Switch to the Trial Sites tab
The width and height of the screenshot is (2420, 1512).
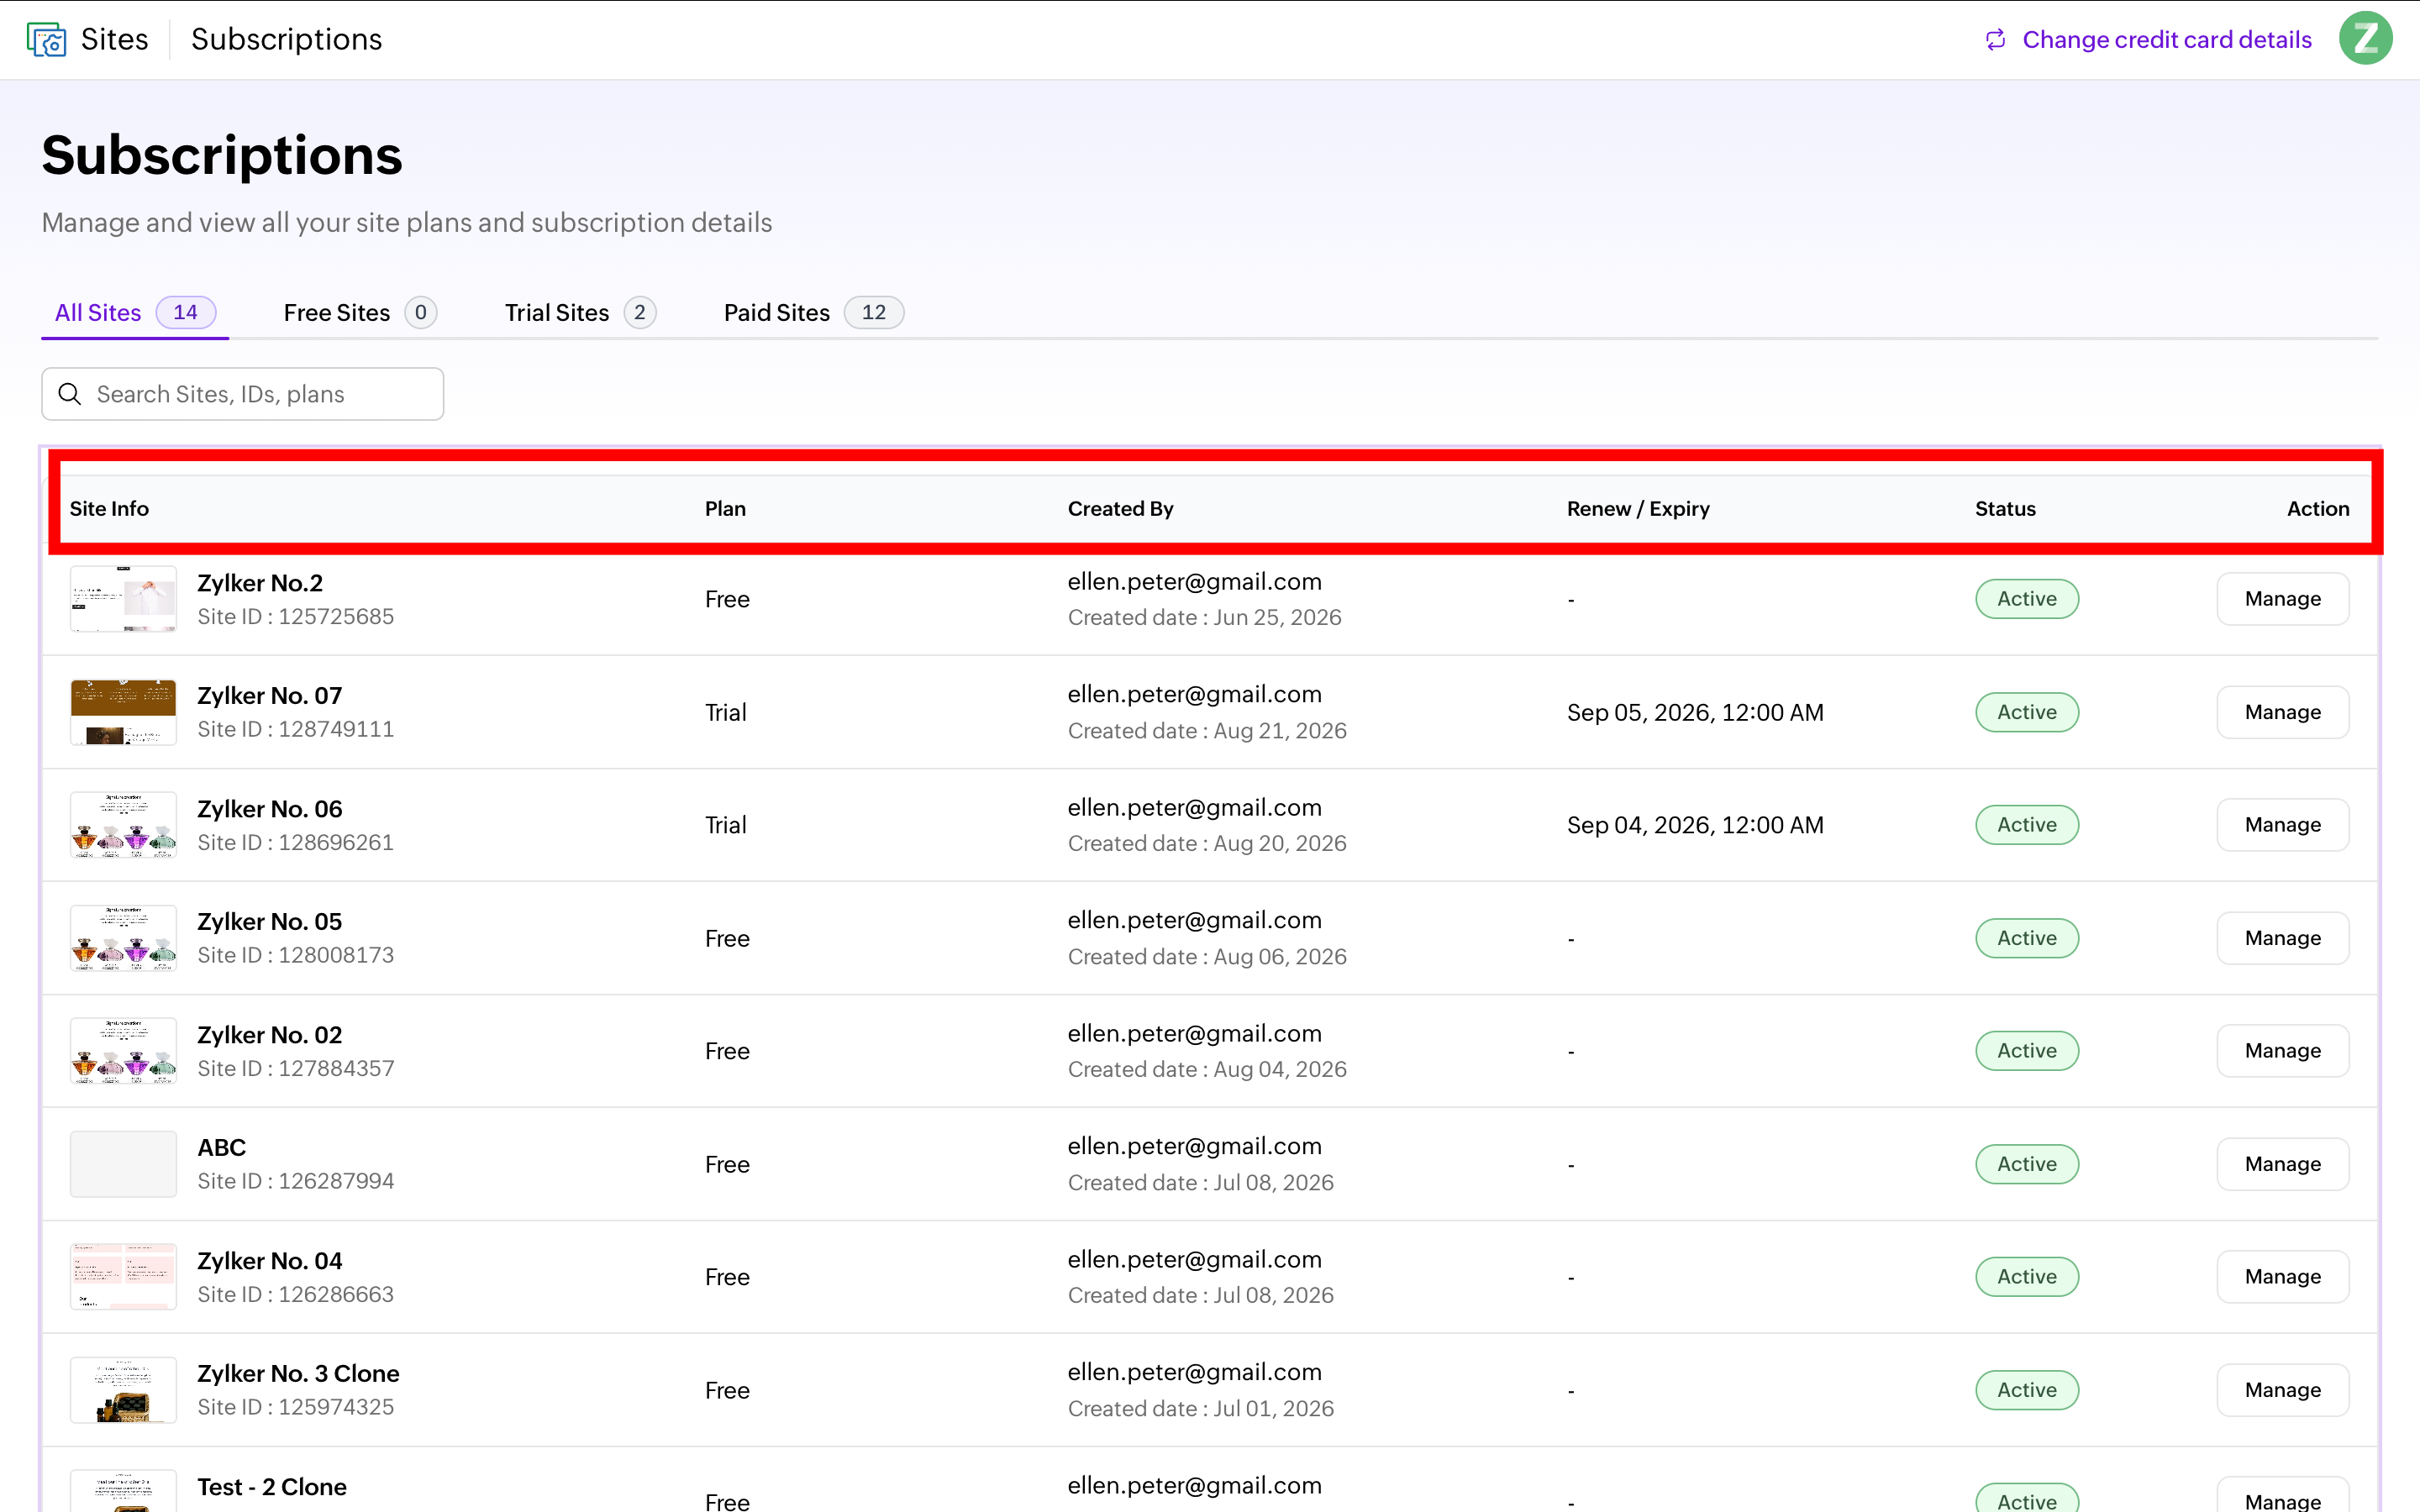(580, 313)
